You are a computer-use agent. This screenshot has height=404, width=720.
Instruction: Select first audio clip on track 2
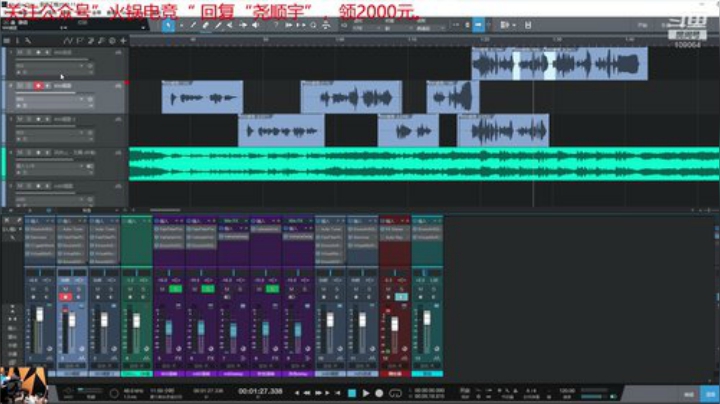pos(202,97)
